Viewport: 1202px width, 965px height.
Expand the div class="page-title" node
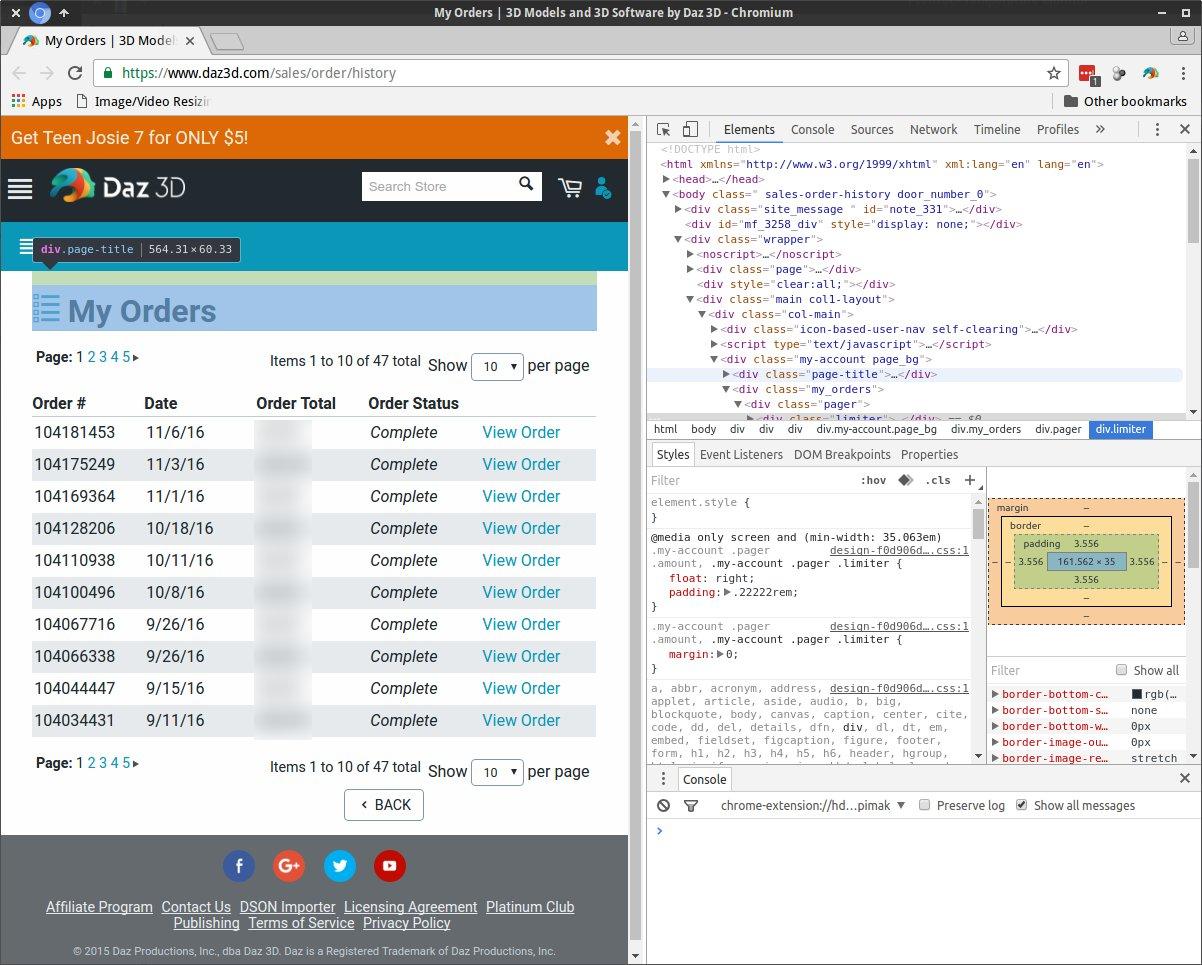tap(727, 374)
